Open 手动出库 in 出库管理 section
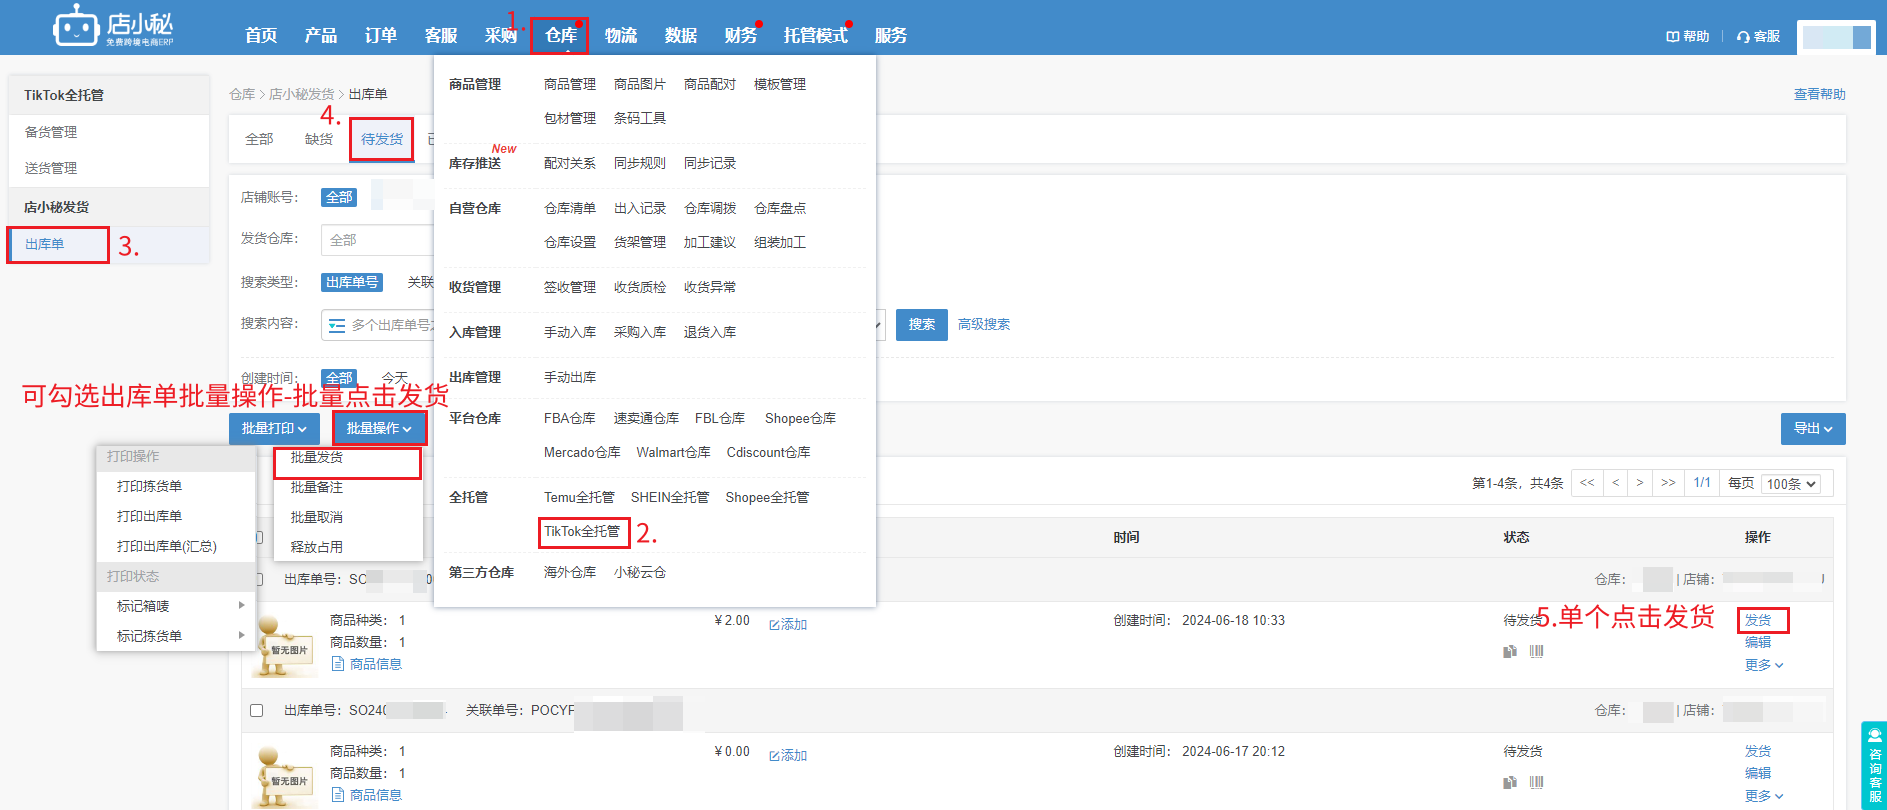1887x810 pixels. [570, 377]
